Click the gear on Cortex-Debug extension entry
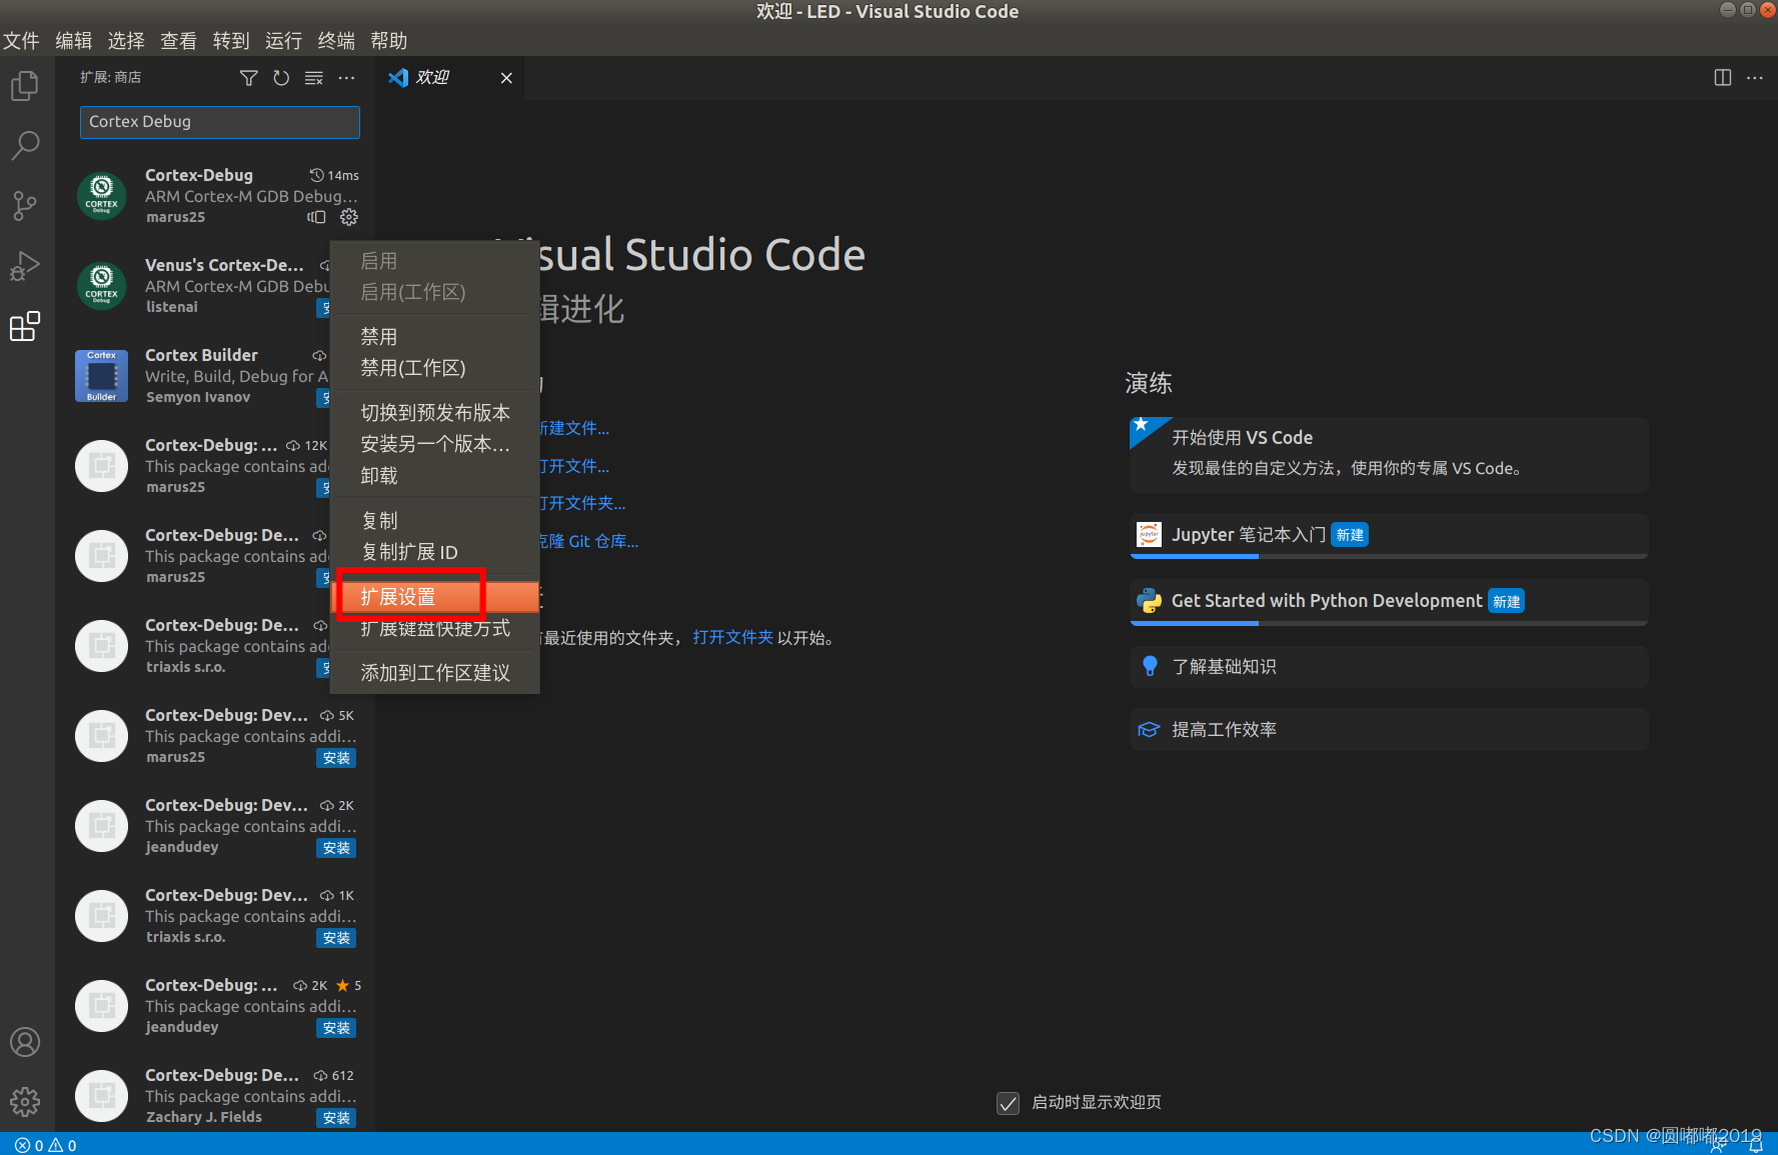Viewport: 1778px width, 1155px height. [x=348, y=217]
